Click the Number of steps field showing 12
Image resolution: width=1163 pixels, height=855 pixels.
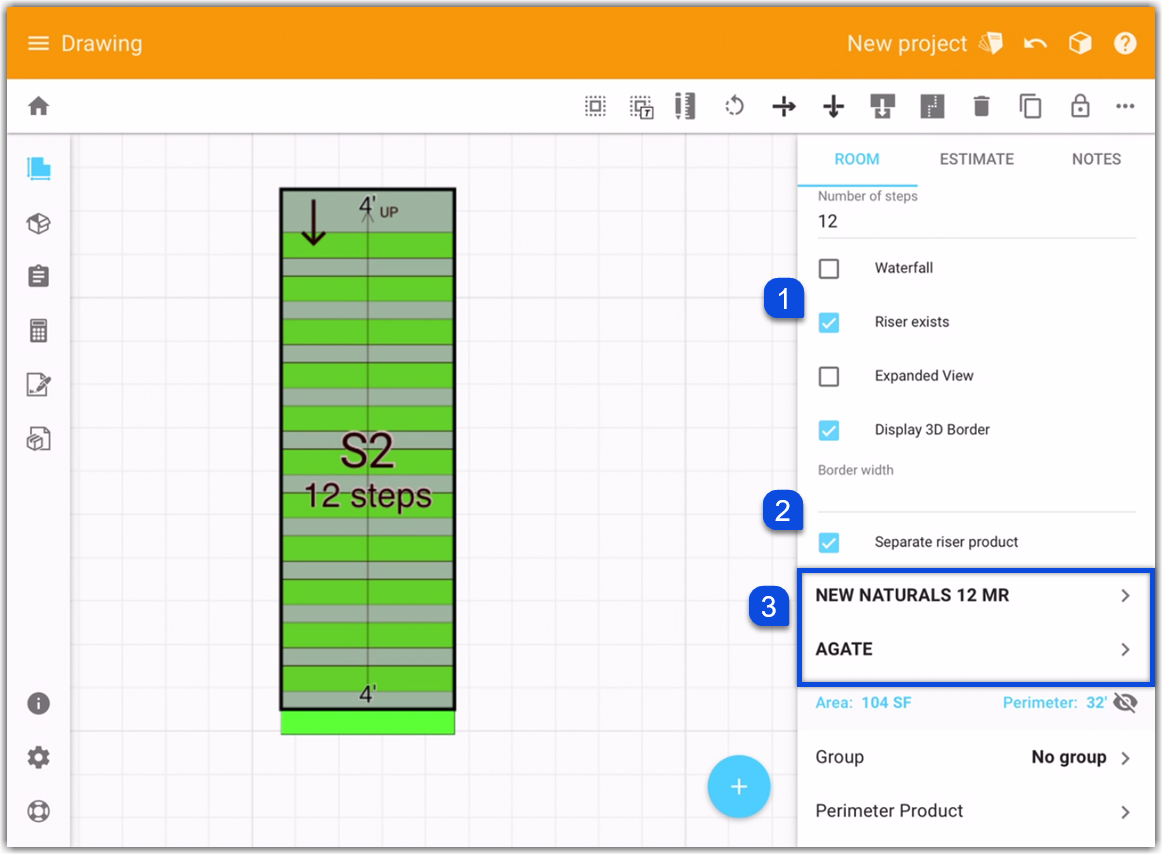[976, 222]
